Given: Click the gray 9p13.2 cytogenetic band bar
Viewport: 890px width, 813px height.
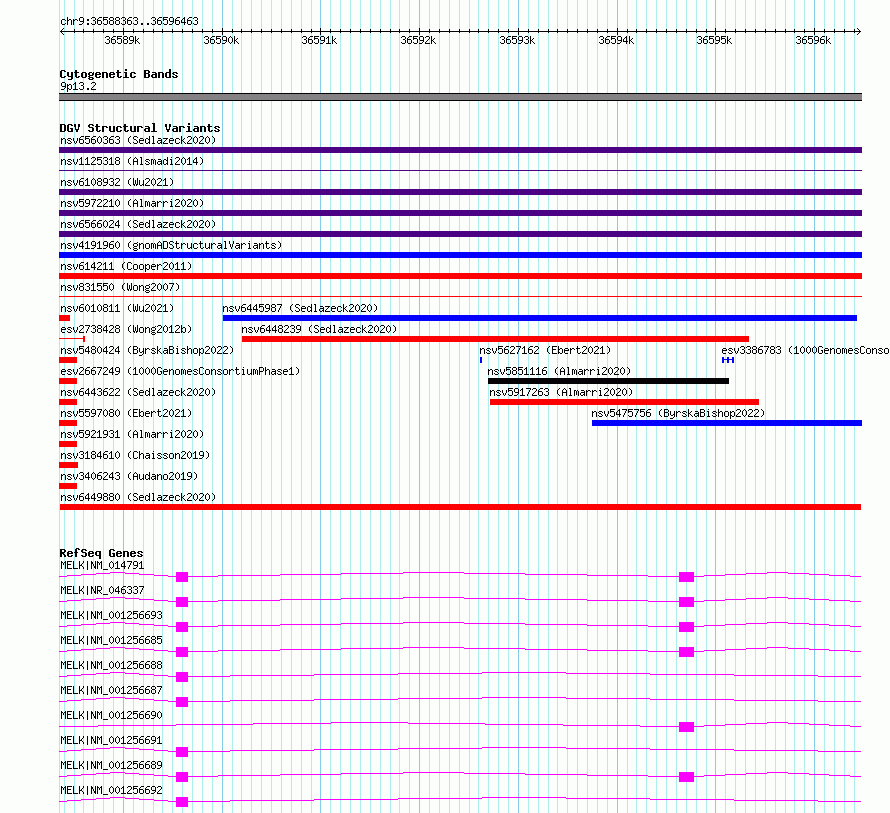Looking at the screenshot, I should [460, 97].
